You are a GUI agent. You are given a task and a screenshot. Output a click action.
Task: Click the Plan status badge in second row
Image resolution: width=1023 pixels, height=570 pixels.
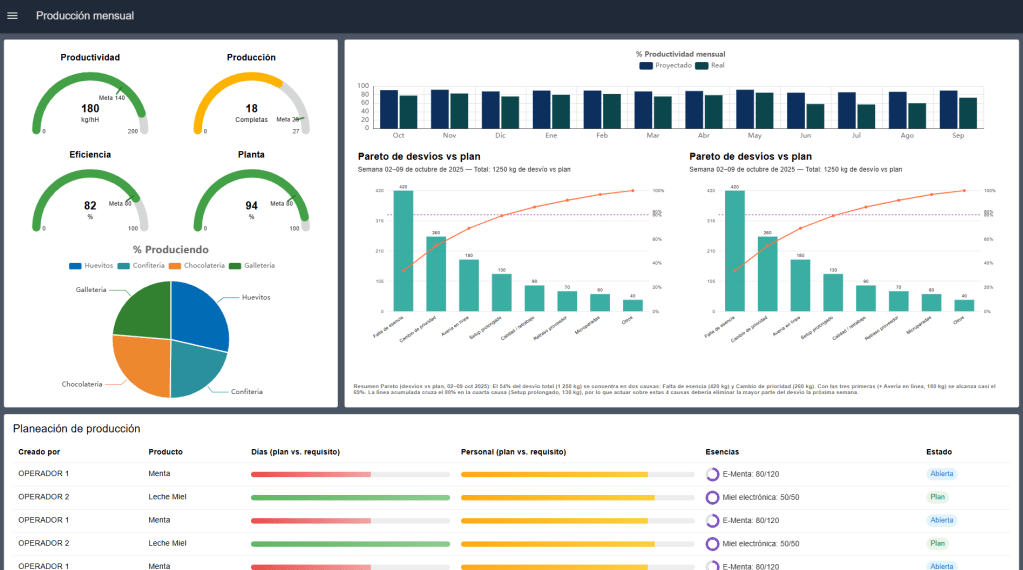(x=937, y=497)
